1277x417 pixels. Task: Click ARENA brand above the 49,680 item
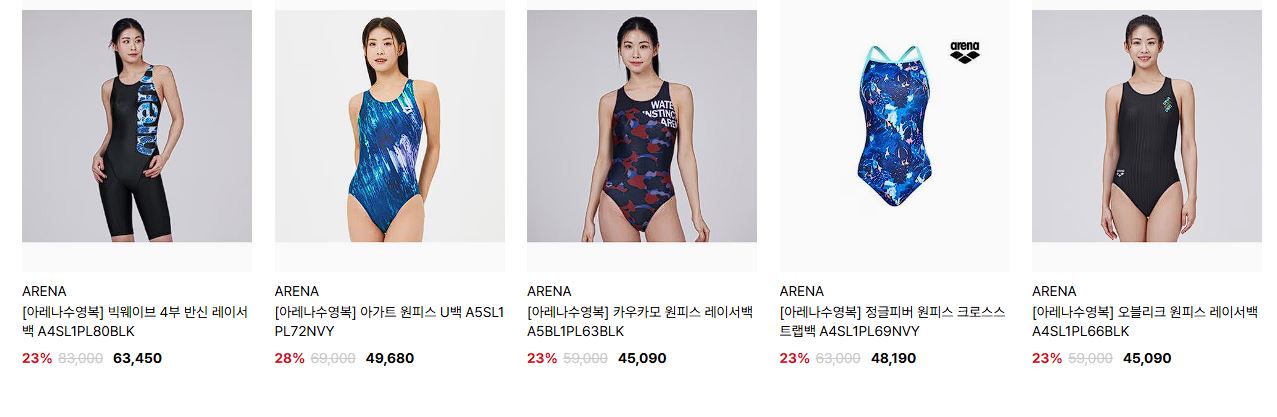click(297, 291)
